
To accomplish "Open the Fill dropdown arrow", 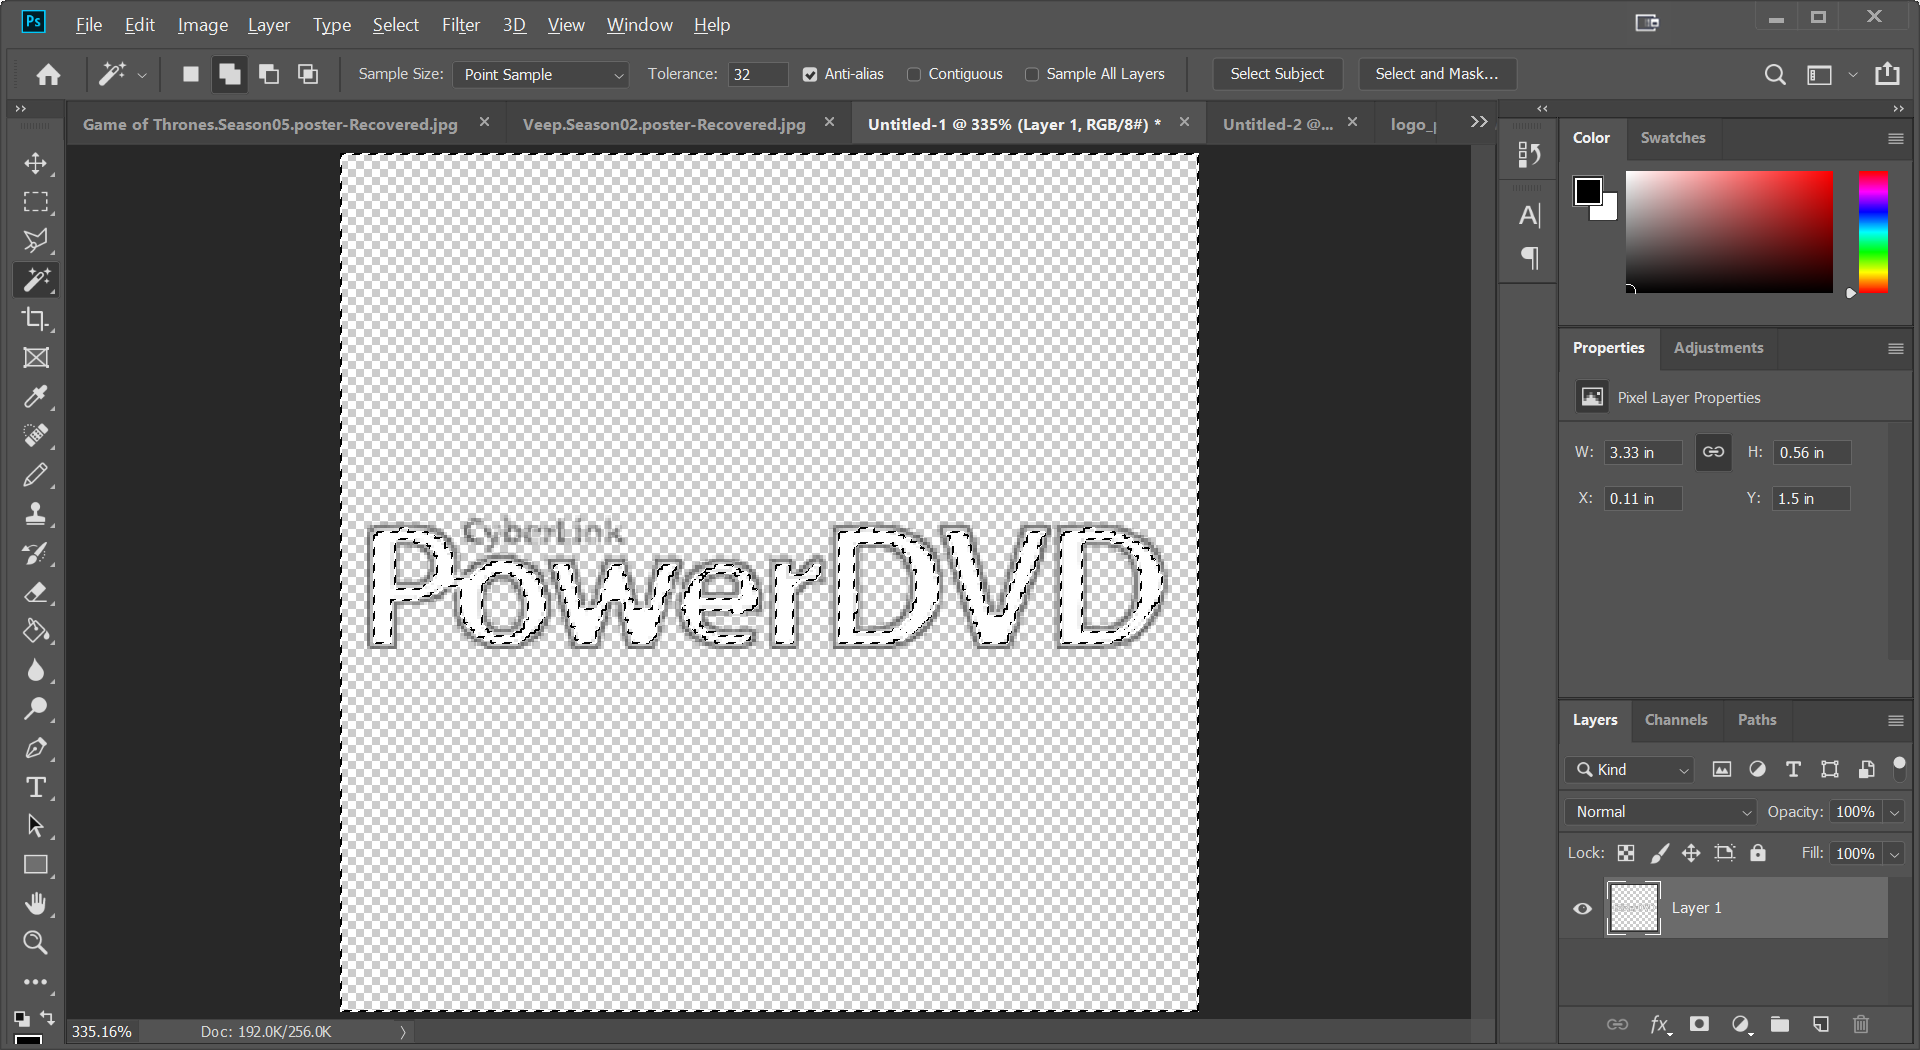I will click(x=1894, y=854).
